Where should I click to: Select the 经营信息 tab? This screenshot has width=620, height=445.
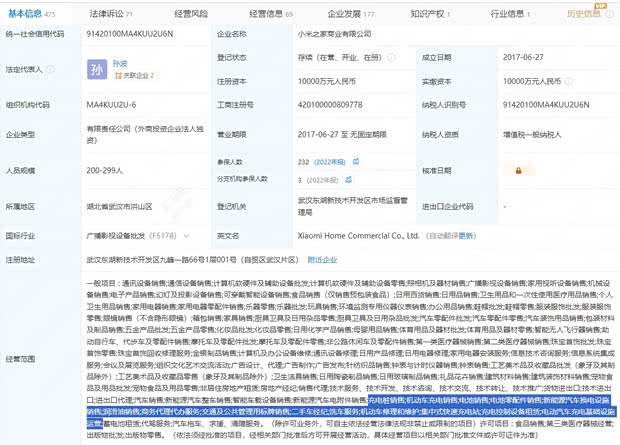click(x=270, y=13)
